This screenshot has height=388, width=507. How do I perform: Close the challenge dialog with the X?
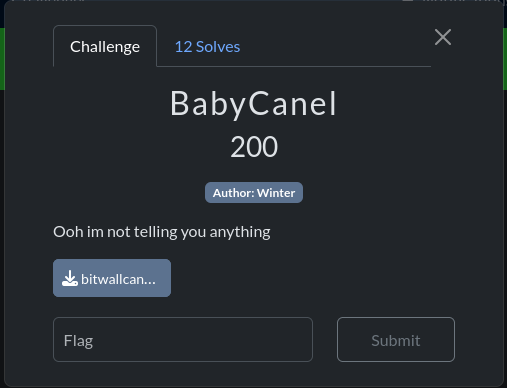(443, 37)
